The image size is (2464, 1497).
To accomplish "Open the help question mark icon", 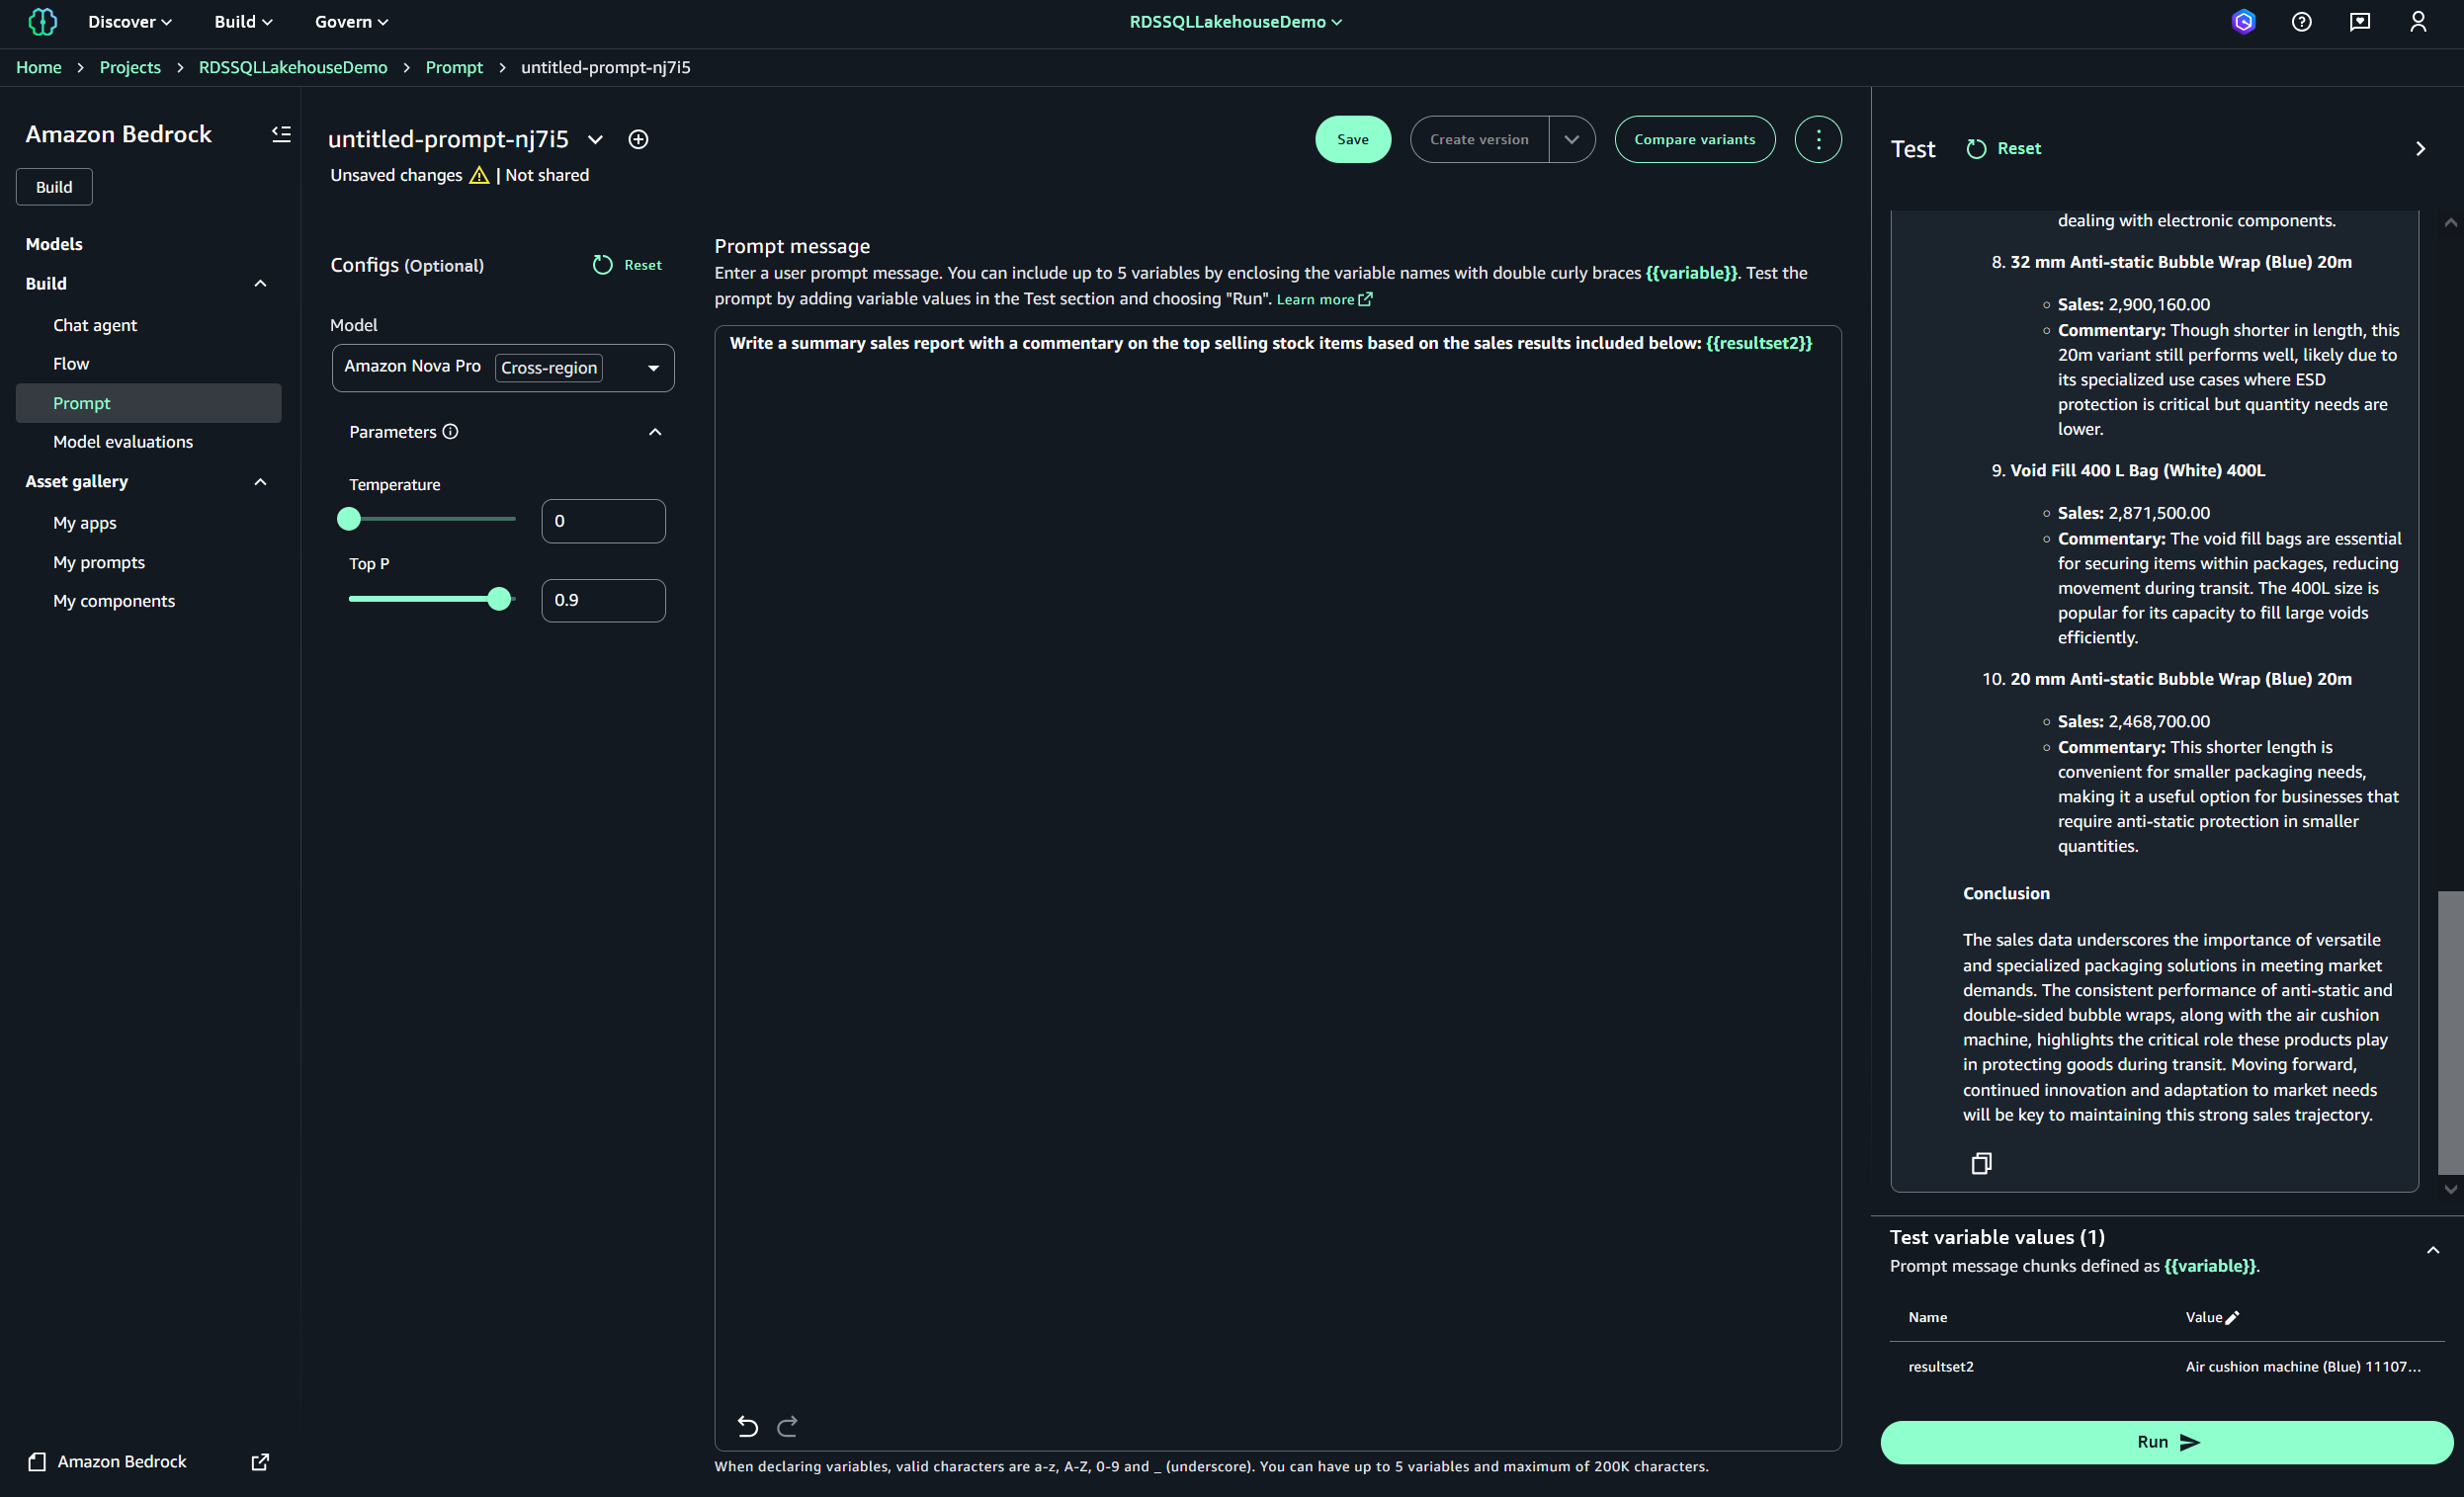I will (x=2301, y=22).
